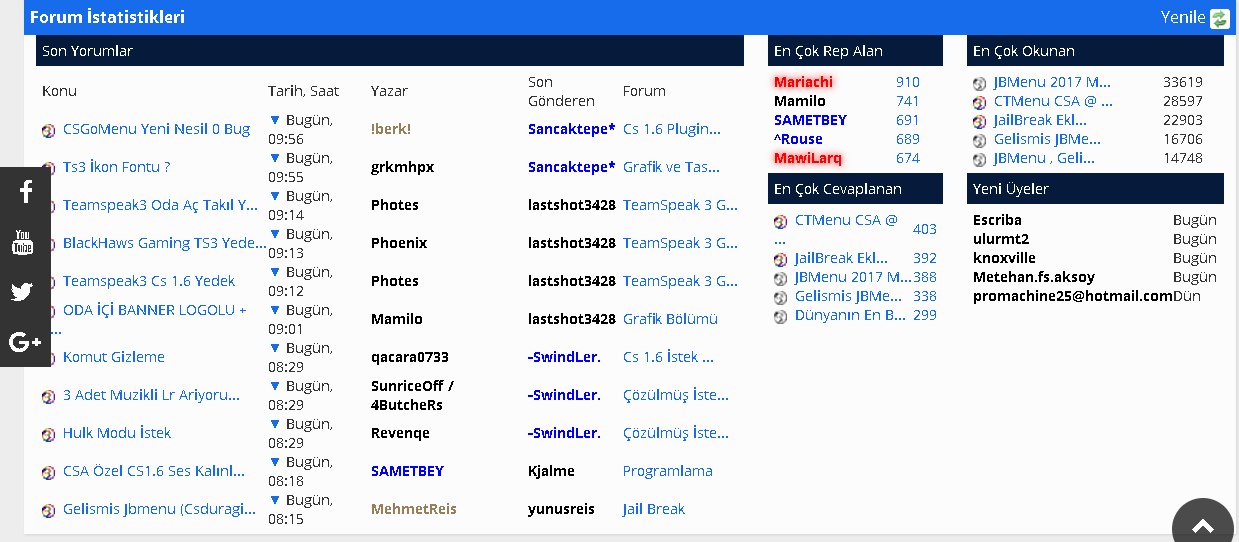Click thread icon beside CSGoMenu Yeni Nesil

pos(48,130)
